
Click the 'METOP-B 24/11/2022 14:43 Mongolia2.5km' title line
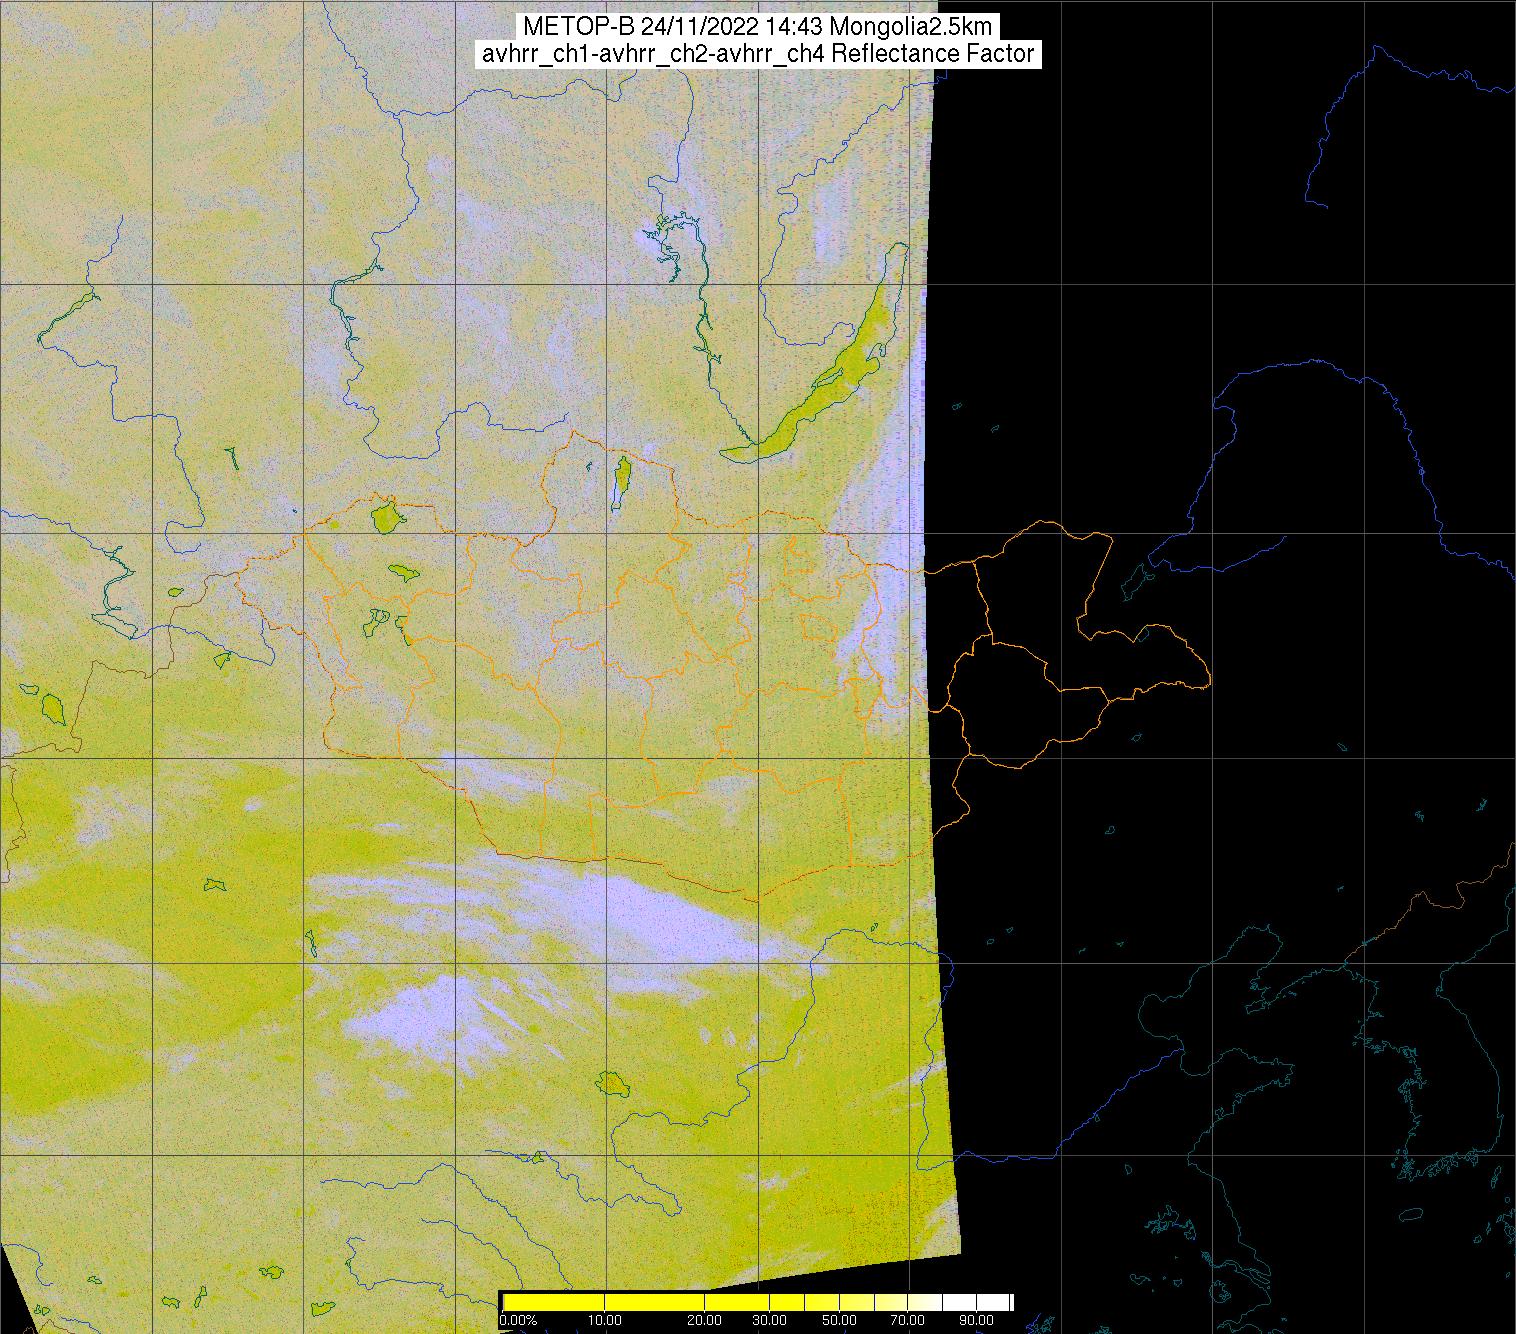pos(757,27)
